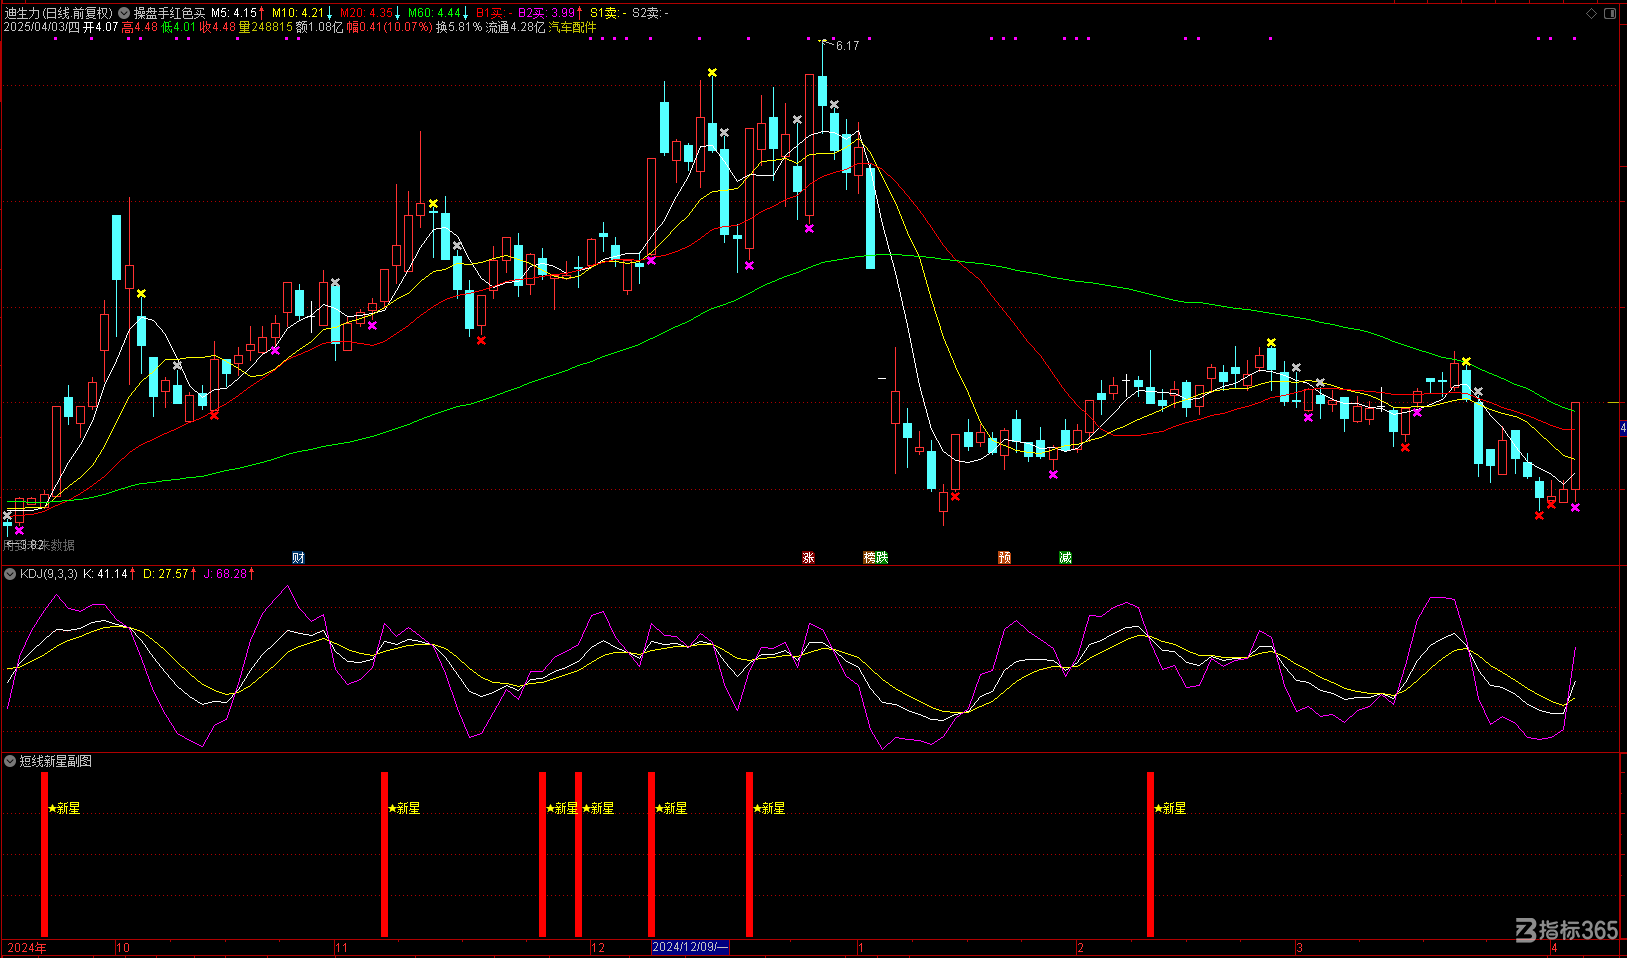Screen dimensions: 1627x958
Task: Click the 榜 info marker below chart
Action: [869, 557]
